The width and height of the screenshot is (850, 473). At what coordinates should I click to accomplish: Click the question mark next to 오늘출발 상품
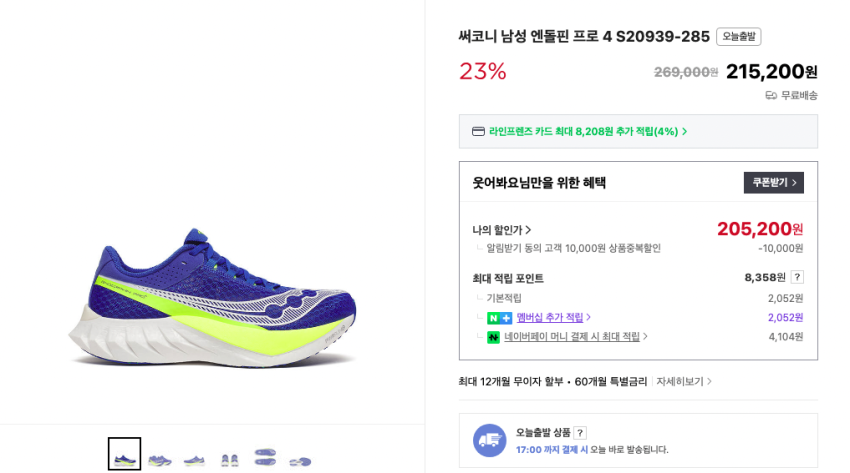(x=580, y=433)
